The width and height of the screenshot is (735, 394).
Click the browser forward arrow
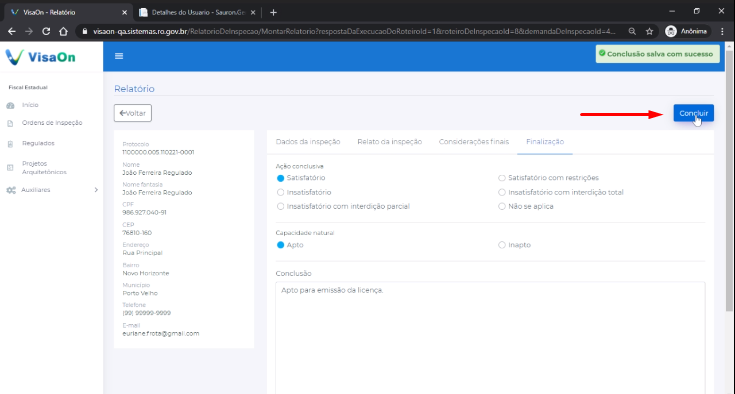pos(29,31)
